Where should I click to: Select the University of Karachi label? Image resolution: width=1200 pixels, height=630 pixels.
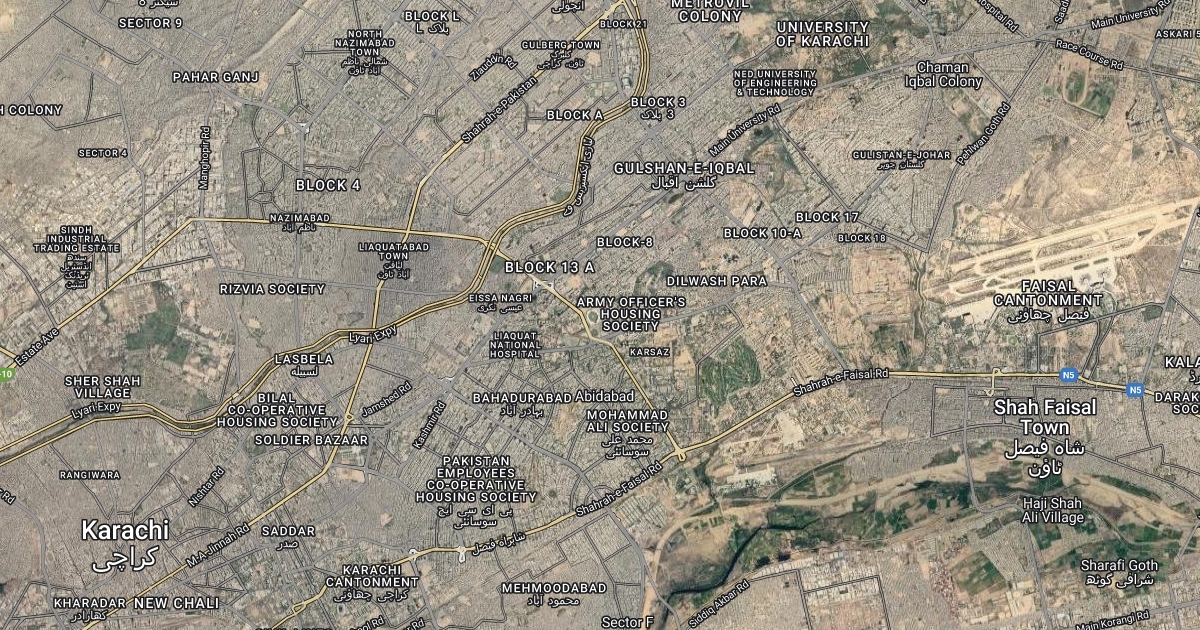[x=823, y=34]
